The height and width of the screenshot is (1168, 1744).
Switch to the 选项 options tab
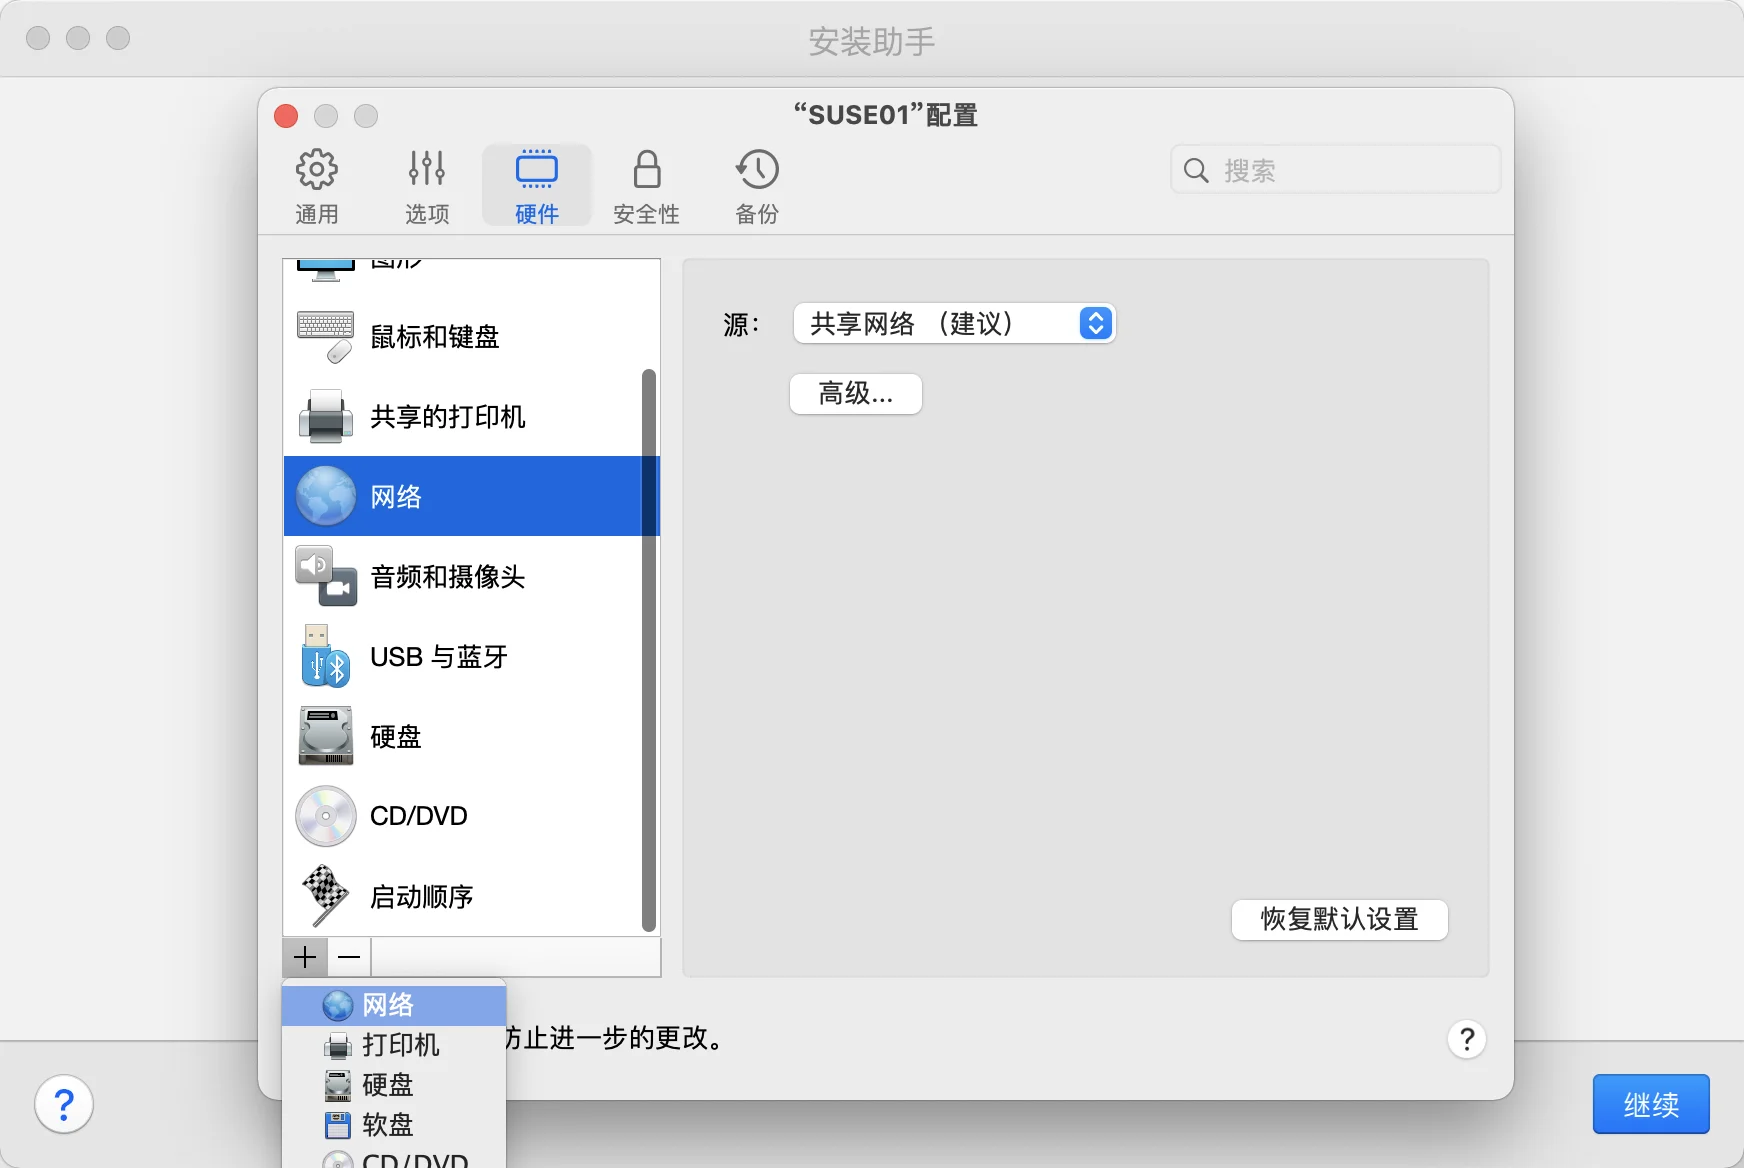coord(427,186)
